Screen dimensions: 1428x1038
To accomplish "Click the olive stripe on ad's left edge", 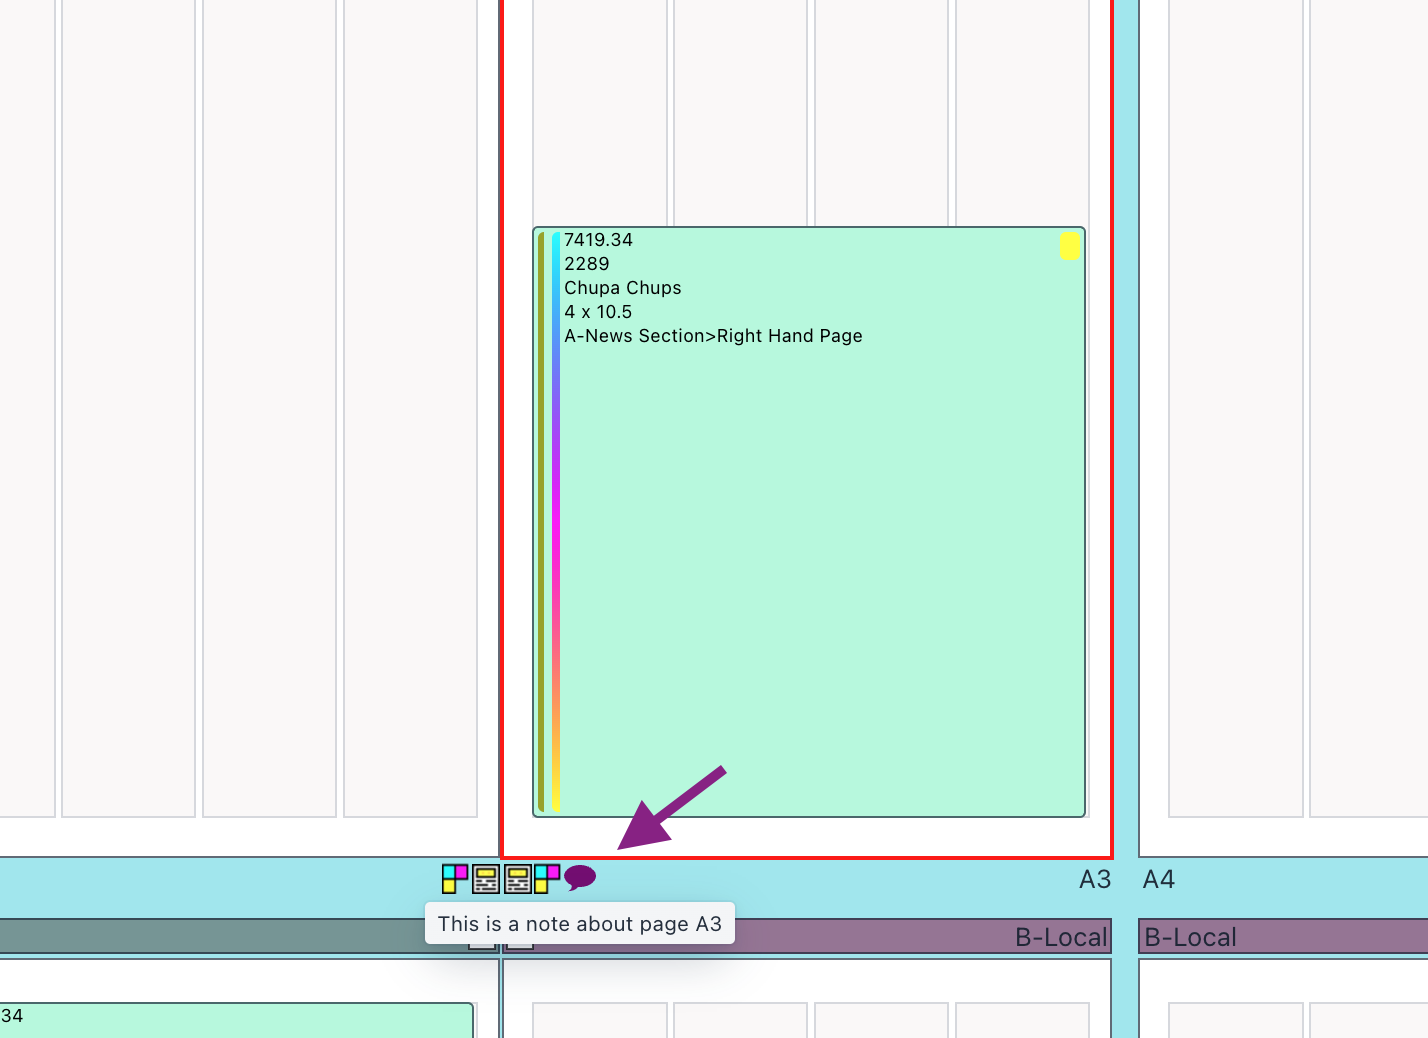I will 541,520.
